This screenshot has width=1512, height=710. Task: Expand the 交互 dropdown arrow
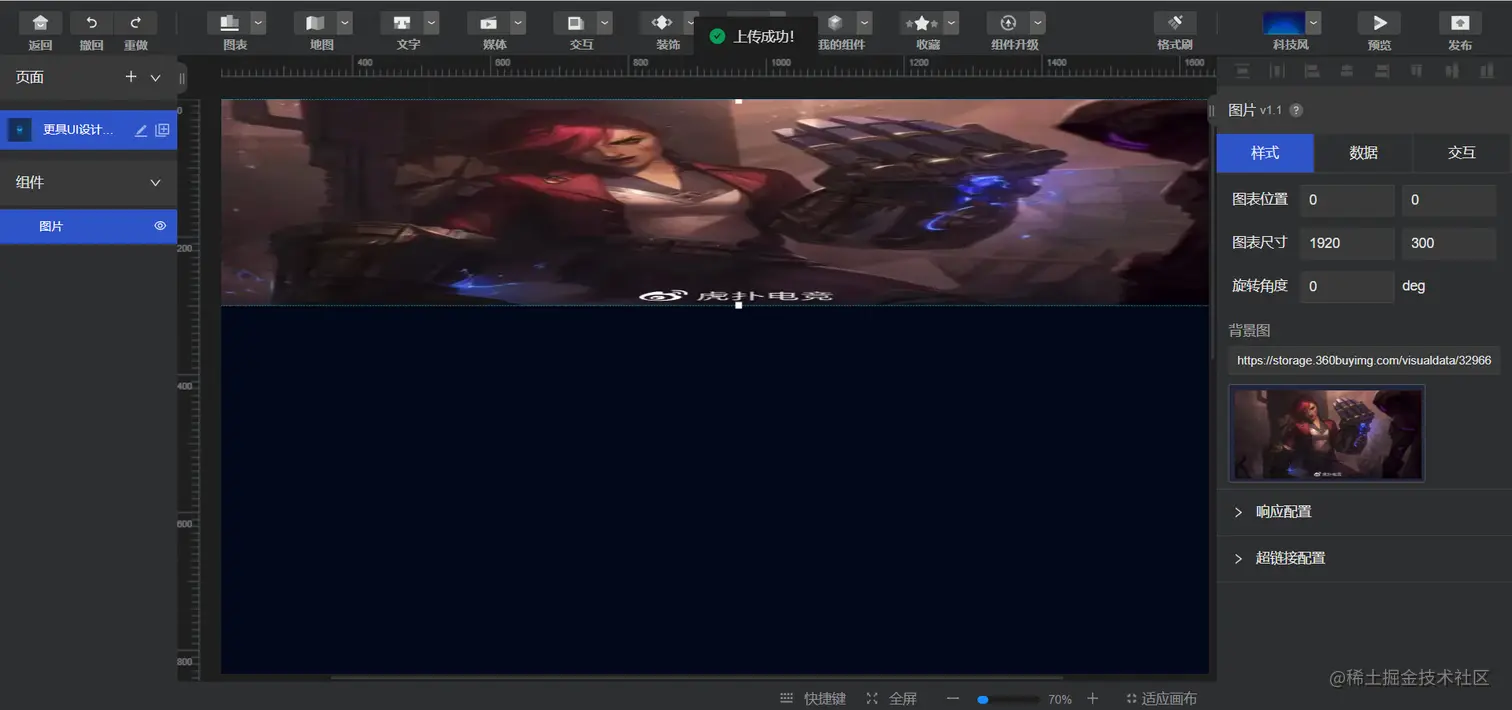pyautogui.click(x=605, y=23)
